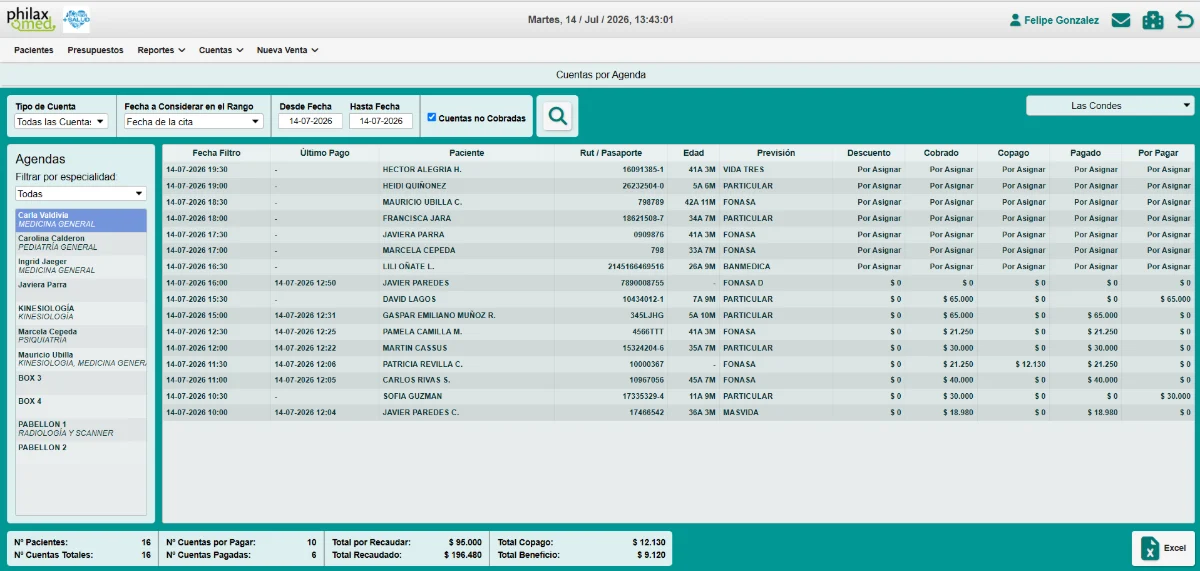The image size is (1200, 571).
Task: Click copago value $ 12.130 in table
Action: click(1030, 364)
